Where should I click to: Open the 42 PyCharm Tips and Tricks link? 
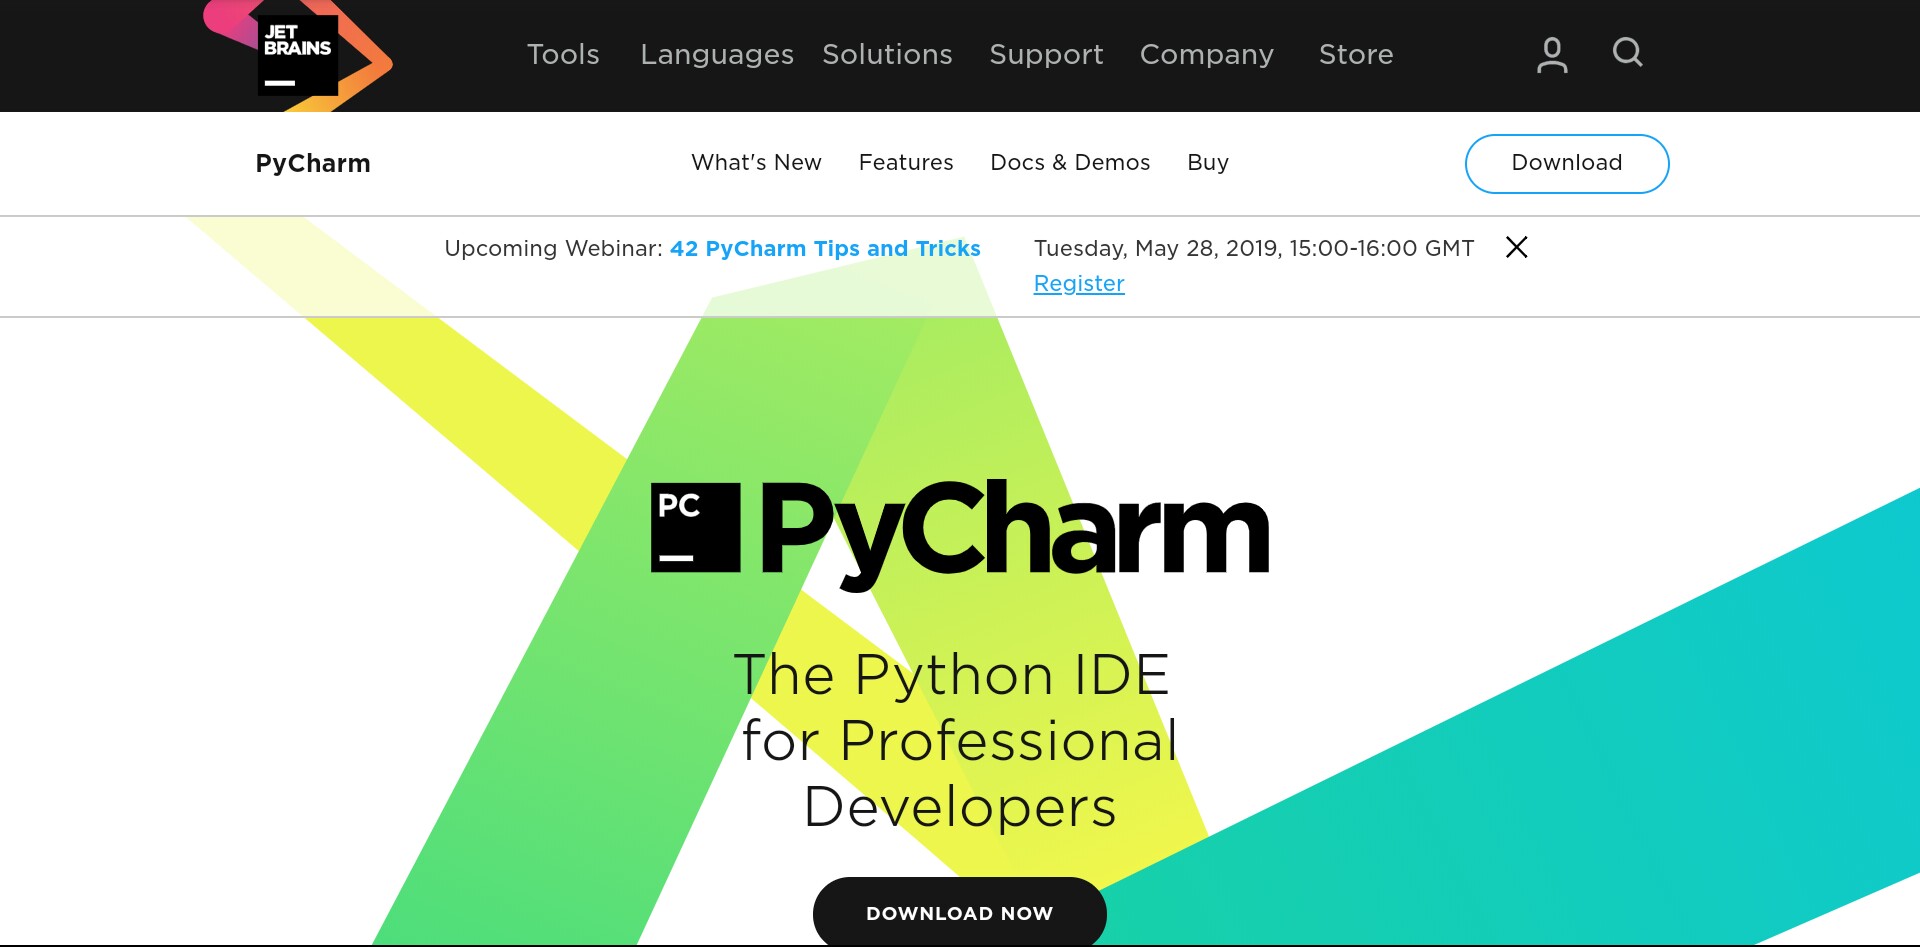tap(824, 249)
